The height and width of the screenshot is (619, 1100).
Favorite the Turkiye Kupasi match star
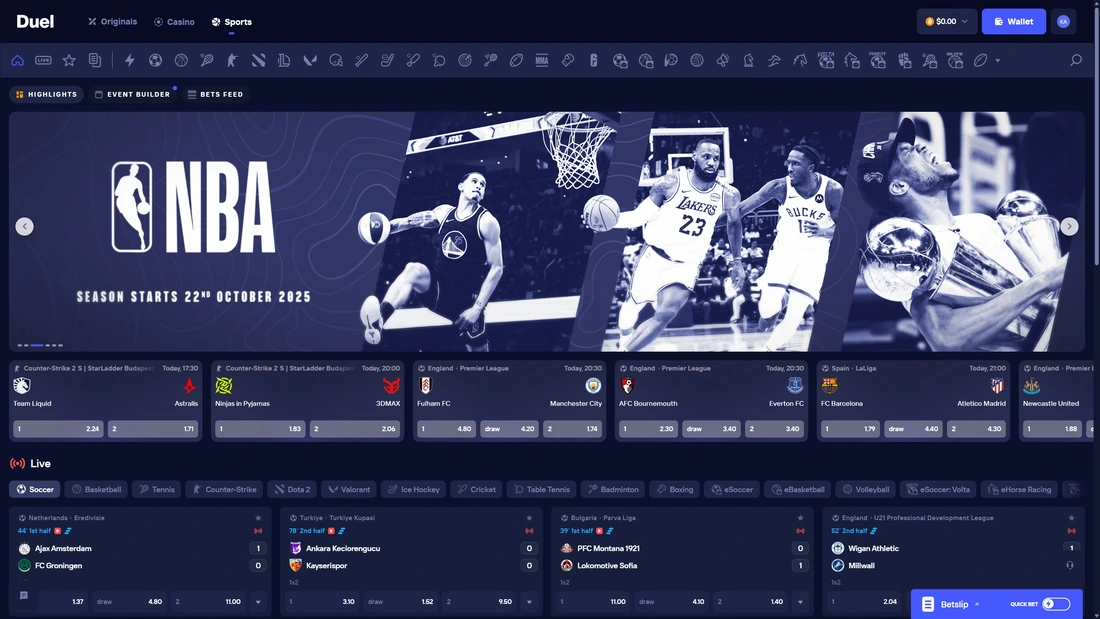pyautogui.click(x=529, y=518)
